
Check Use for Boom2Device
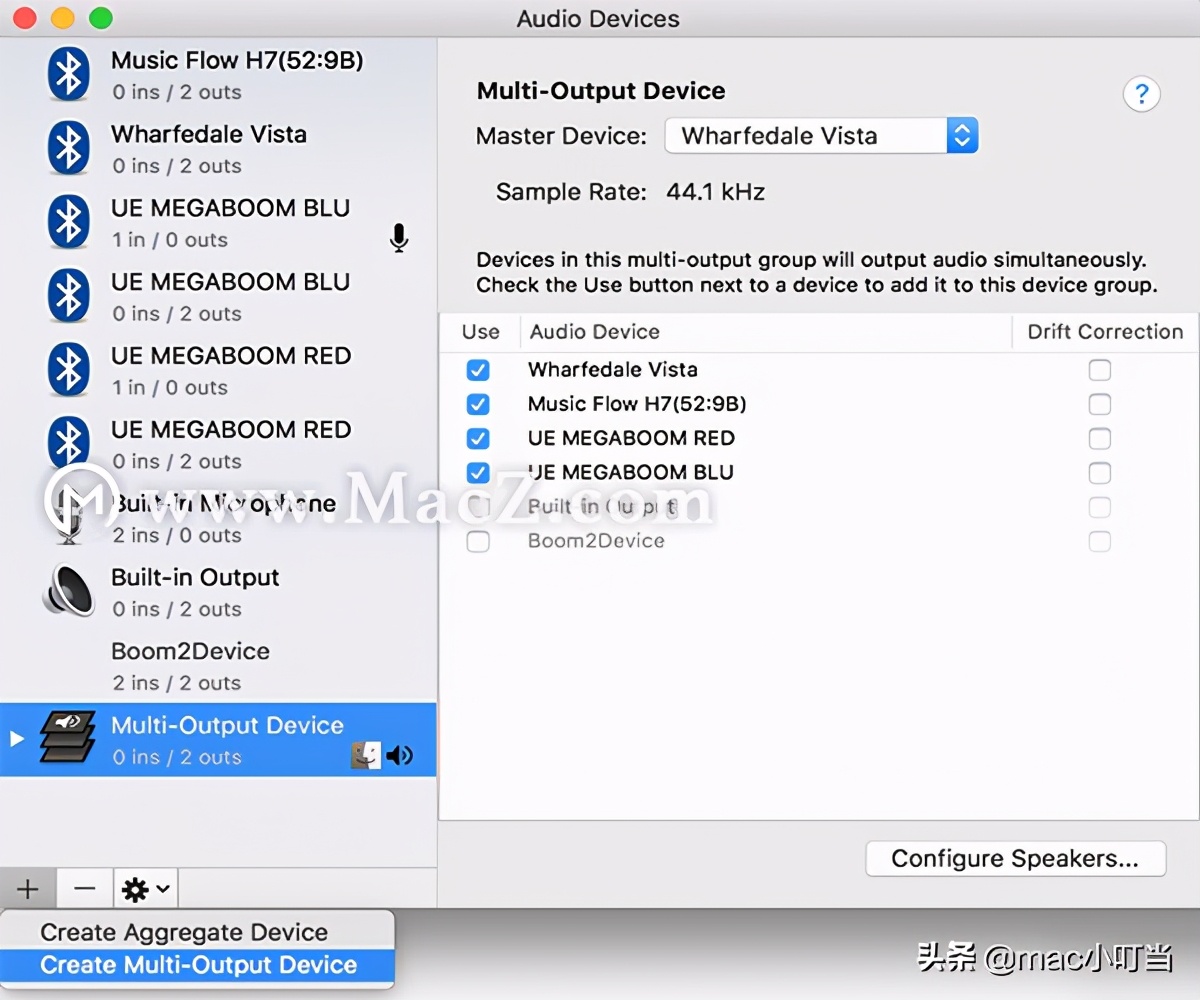click(x=478, y=541)
